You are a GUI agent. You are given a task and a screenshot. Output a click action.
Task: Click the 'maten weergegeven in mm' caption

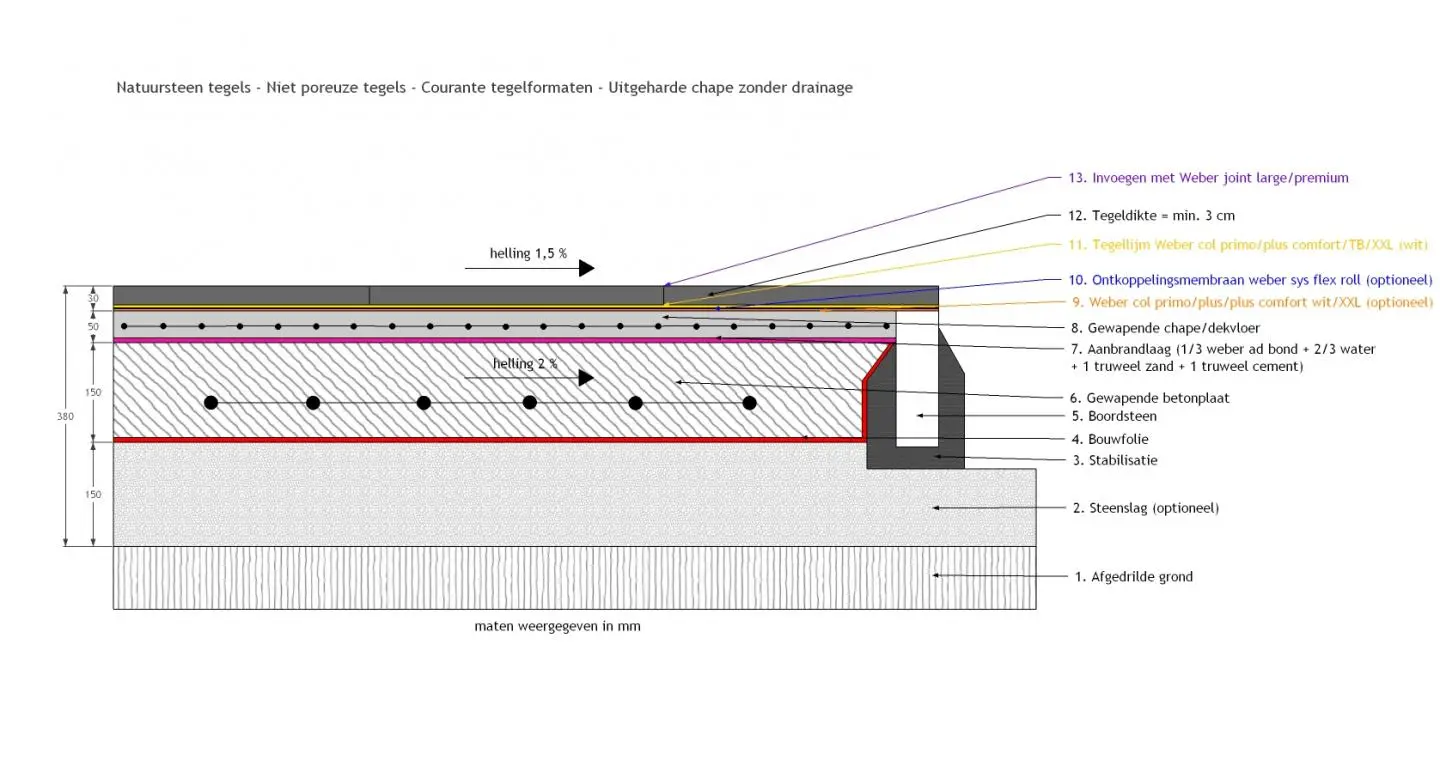557,627
